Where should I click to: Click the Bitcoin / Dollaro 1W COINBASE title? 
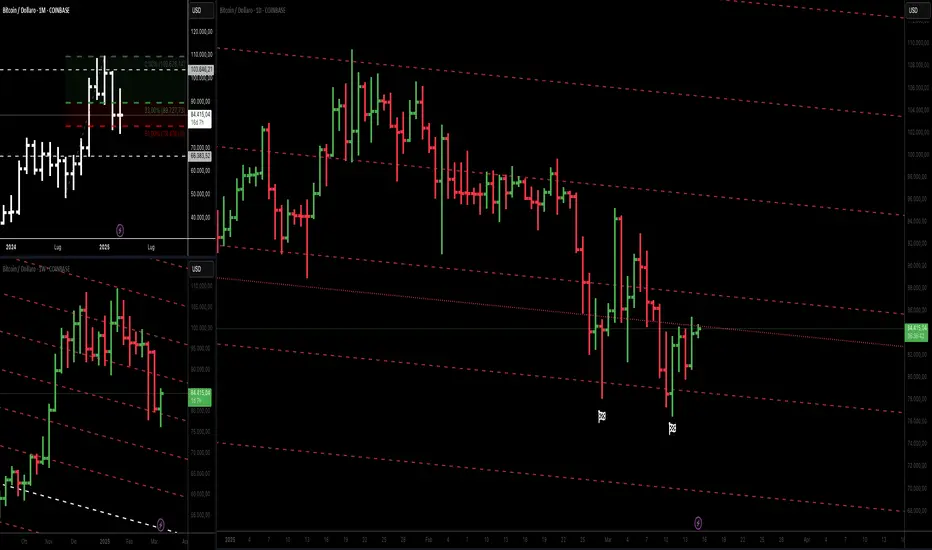coord(36,269)
